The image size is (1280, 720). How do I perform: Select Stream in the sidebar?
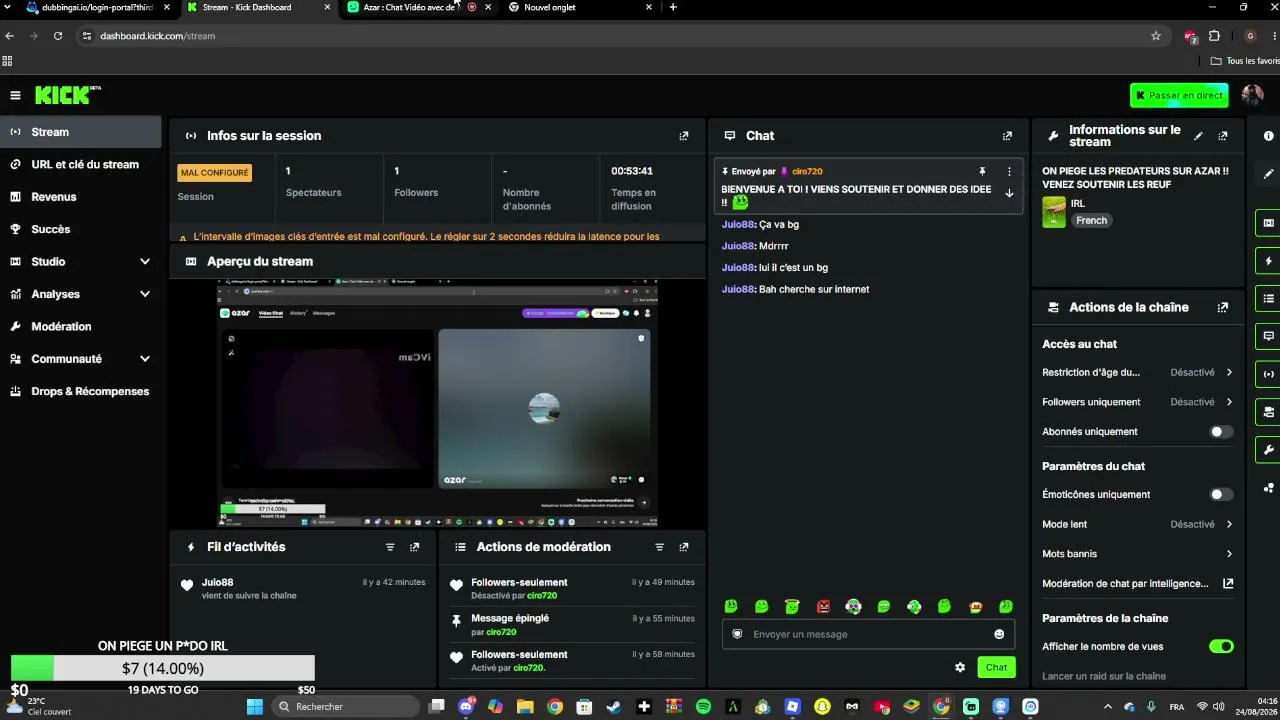80,132
